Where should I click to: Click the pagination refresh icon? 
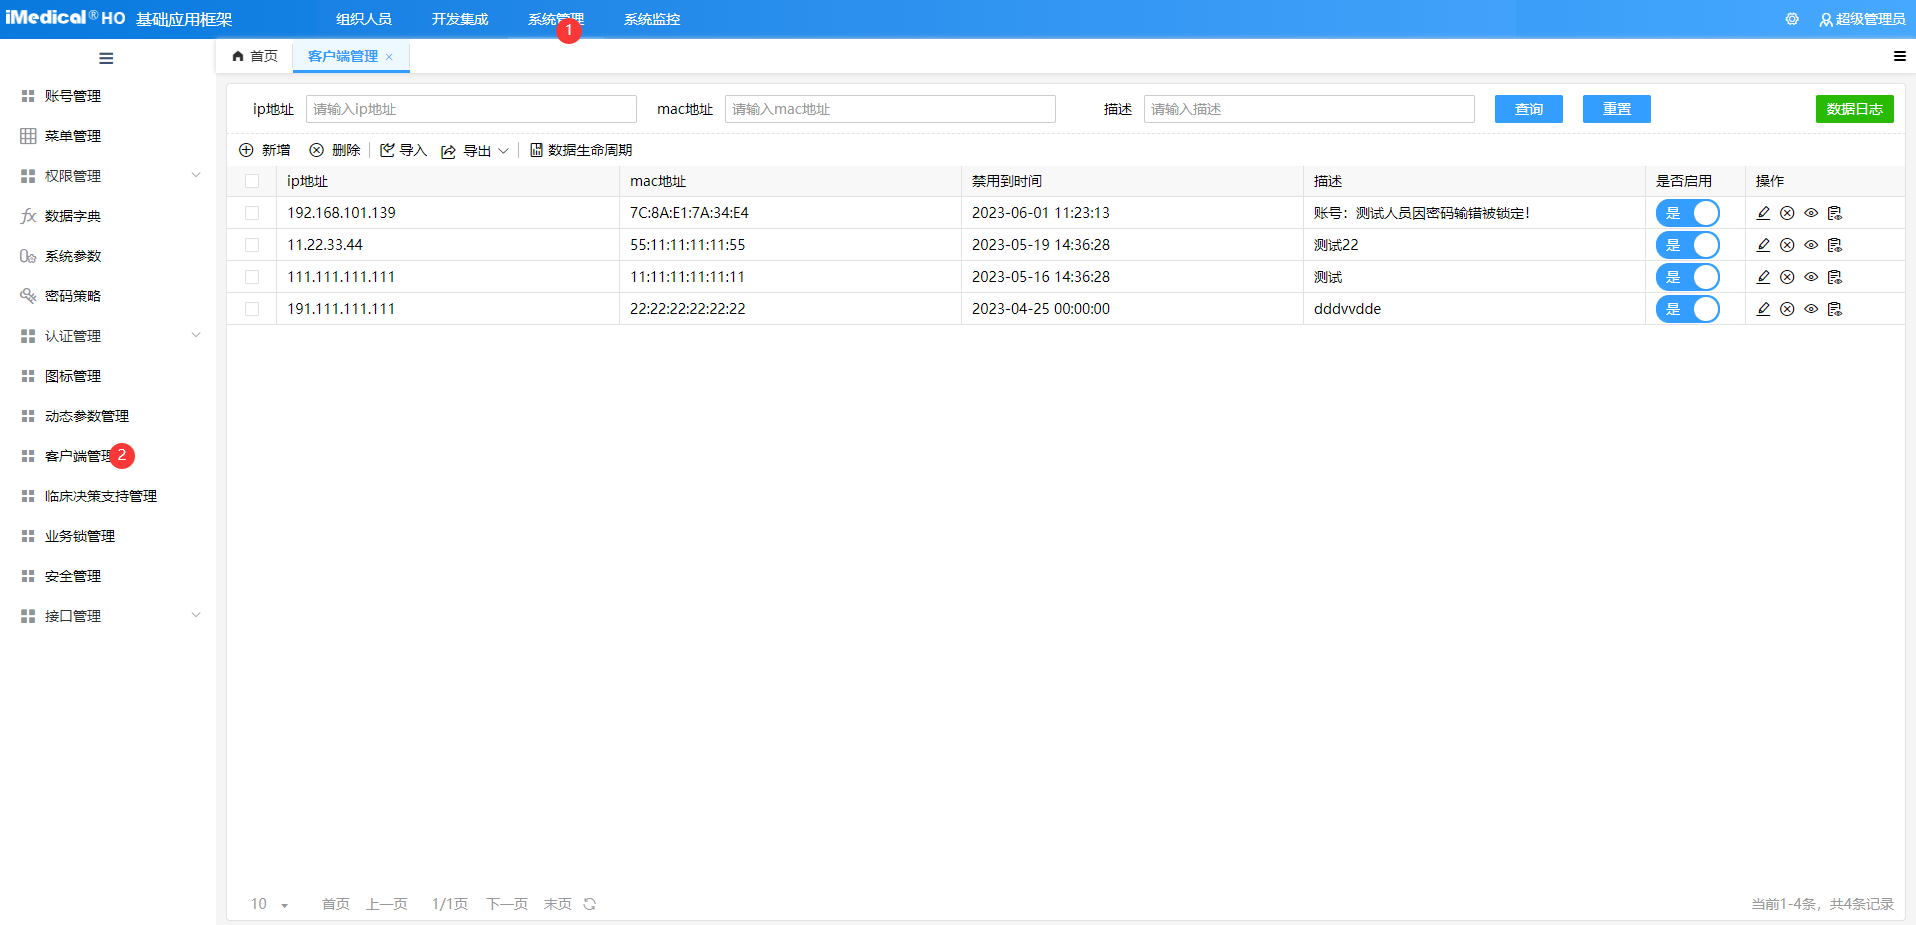(x=590, y=904)
